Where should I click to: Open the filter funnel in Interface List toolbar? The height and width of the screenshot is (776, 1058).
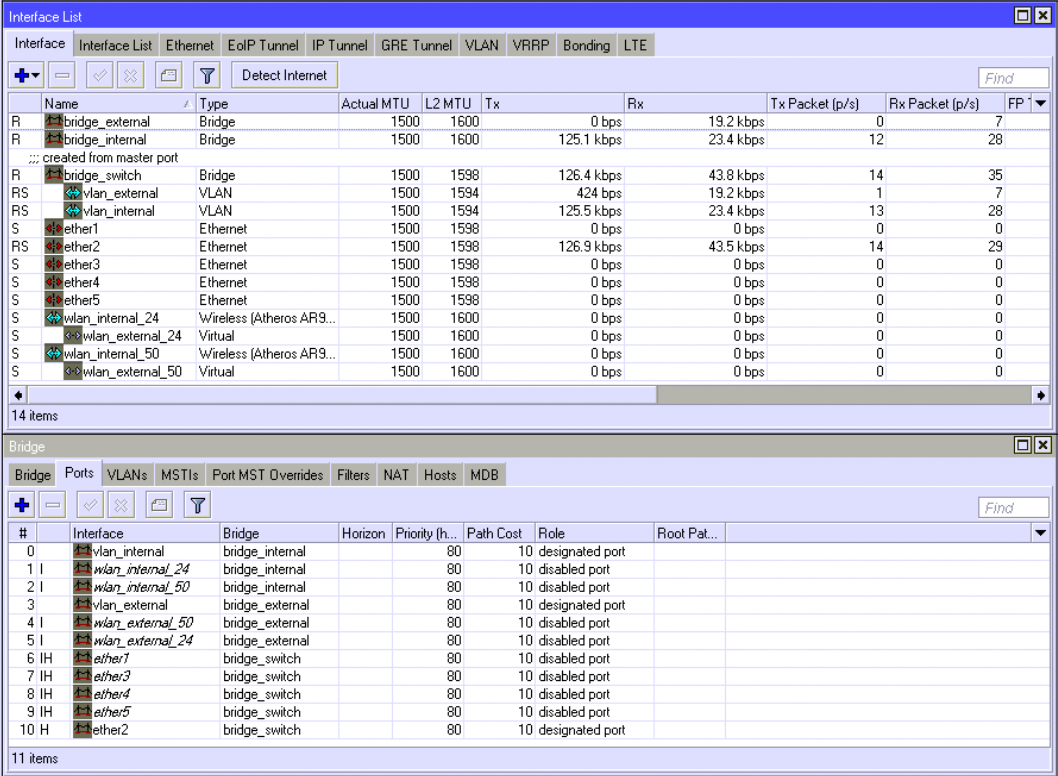[206, 75]
